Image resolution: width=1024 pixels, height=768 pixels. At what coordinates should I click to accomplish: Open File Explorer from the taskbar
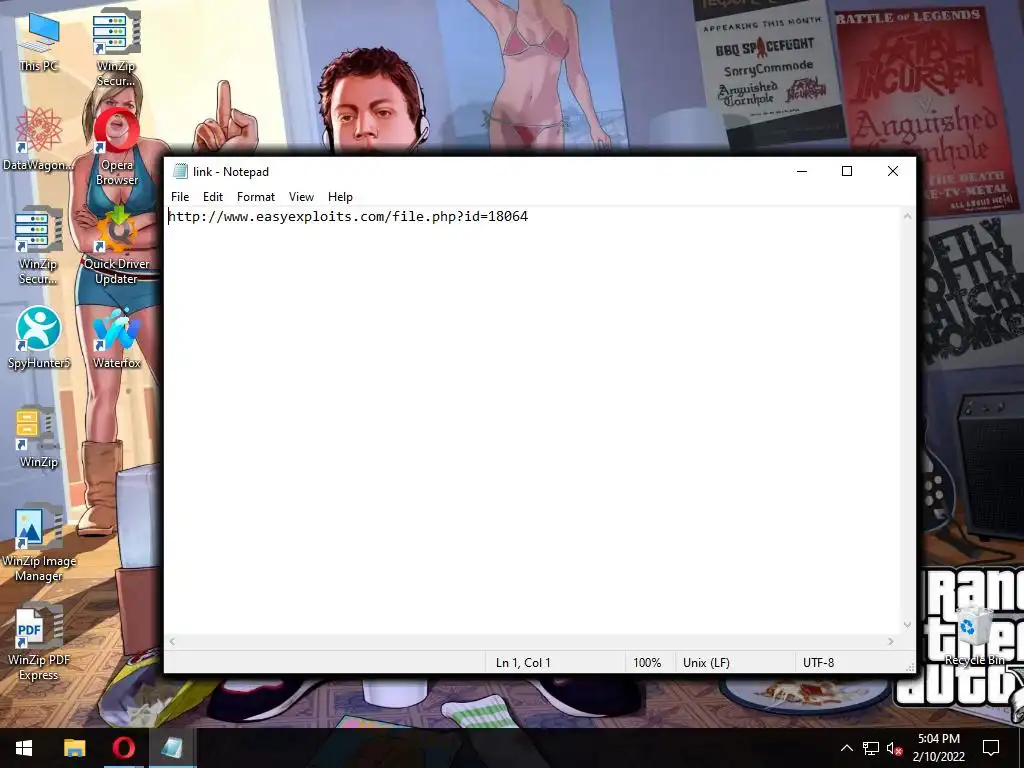click(x=74, y=748)
